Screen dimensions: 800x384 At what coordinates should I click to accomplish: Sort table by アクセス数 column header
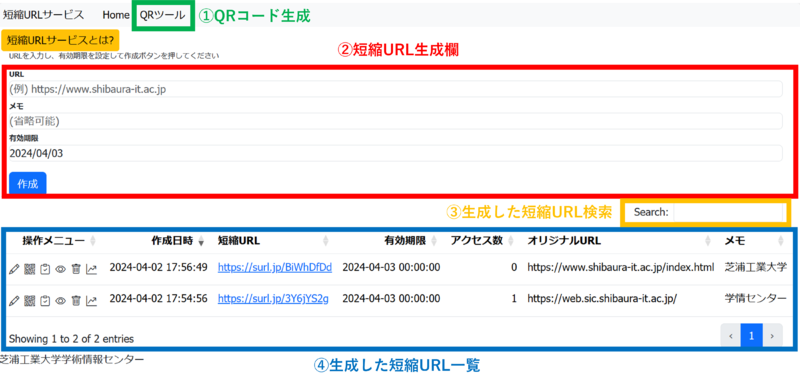pos(477,241)
